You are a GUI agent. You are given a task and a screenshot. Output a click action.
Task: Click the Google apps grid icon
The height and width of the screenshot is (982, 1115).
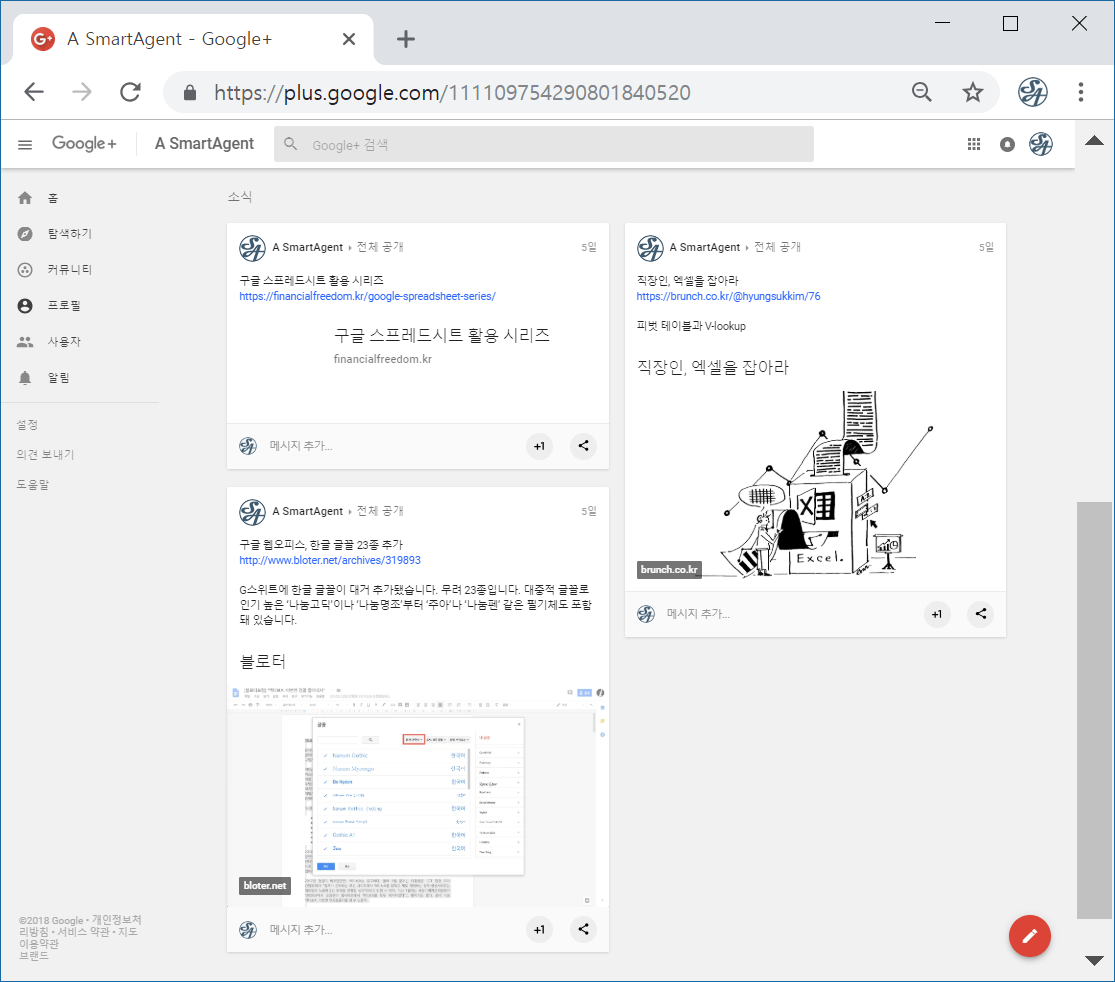(974, 144)
